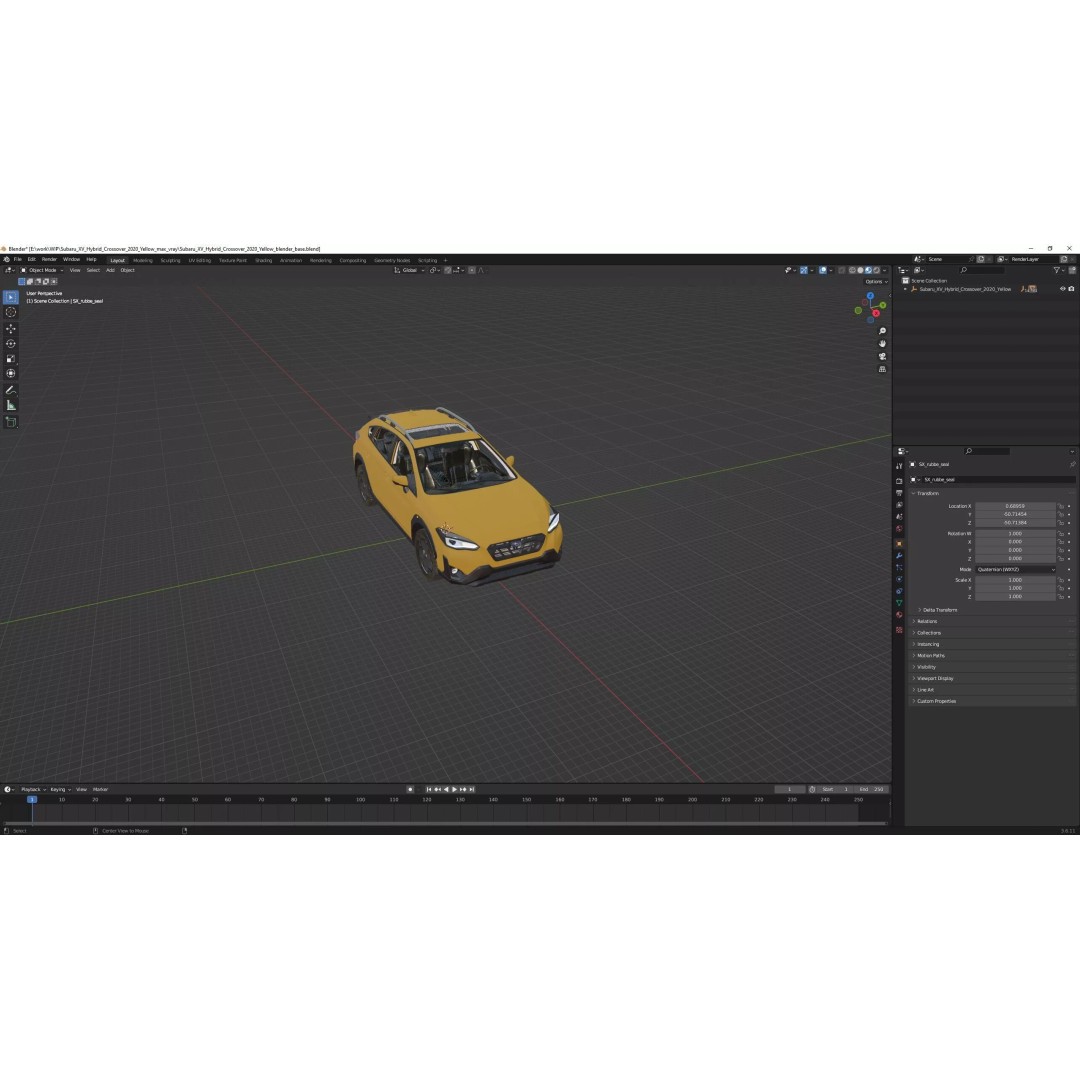Open the timeline Marker menu
This screenshot has height=1080, width=1080.
tap(101, 789)
